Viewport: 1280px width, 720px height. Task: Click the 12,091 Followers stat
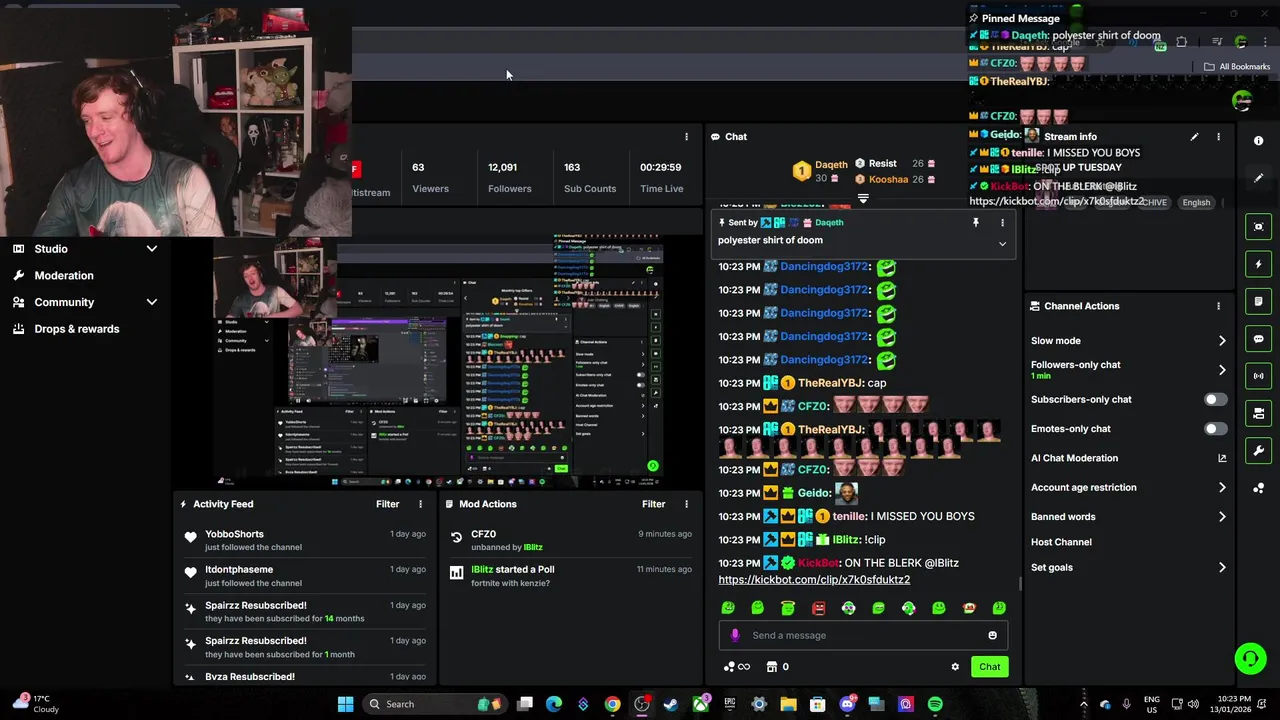(x=509, y=177)
